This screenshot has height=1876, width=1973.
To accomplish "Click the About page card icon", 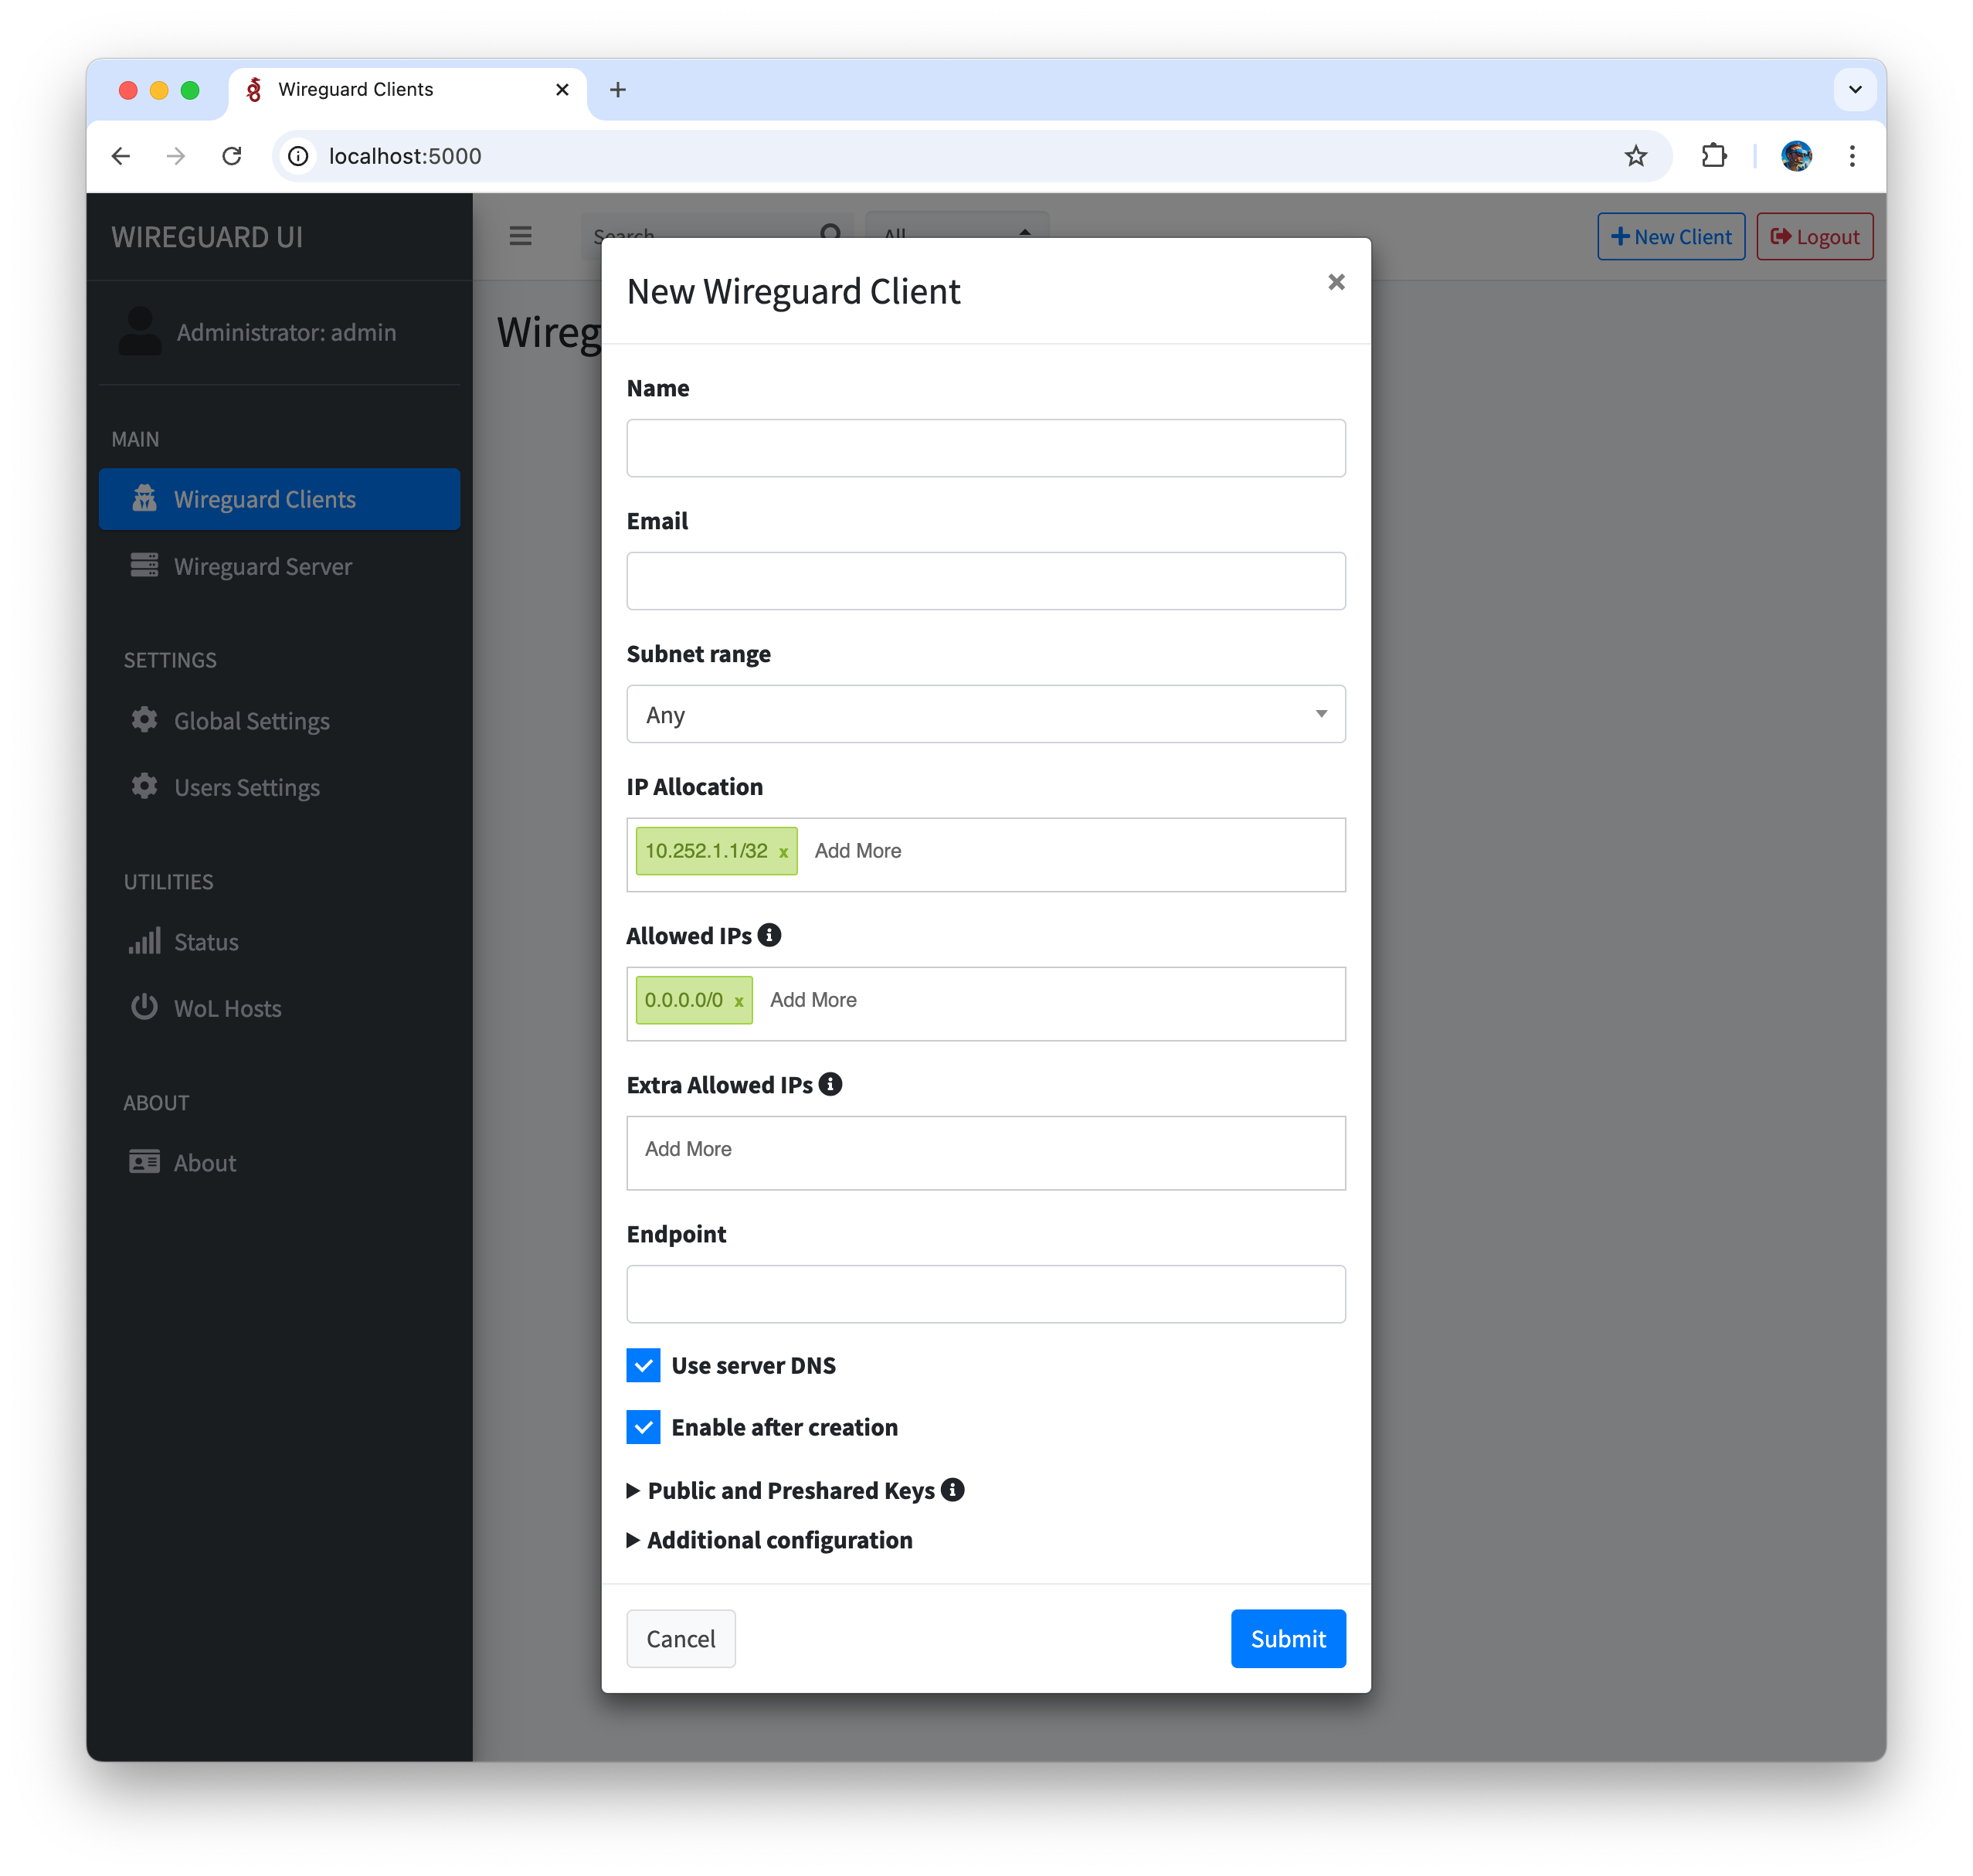I will 145,1162.
